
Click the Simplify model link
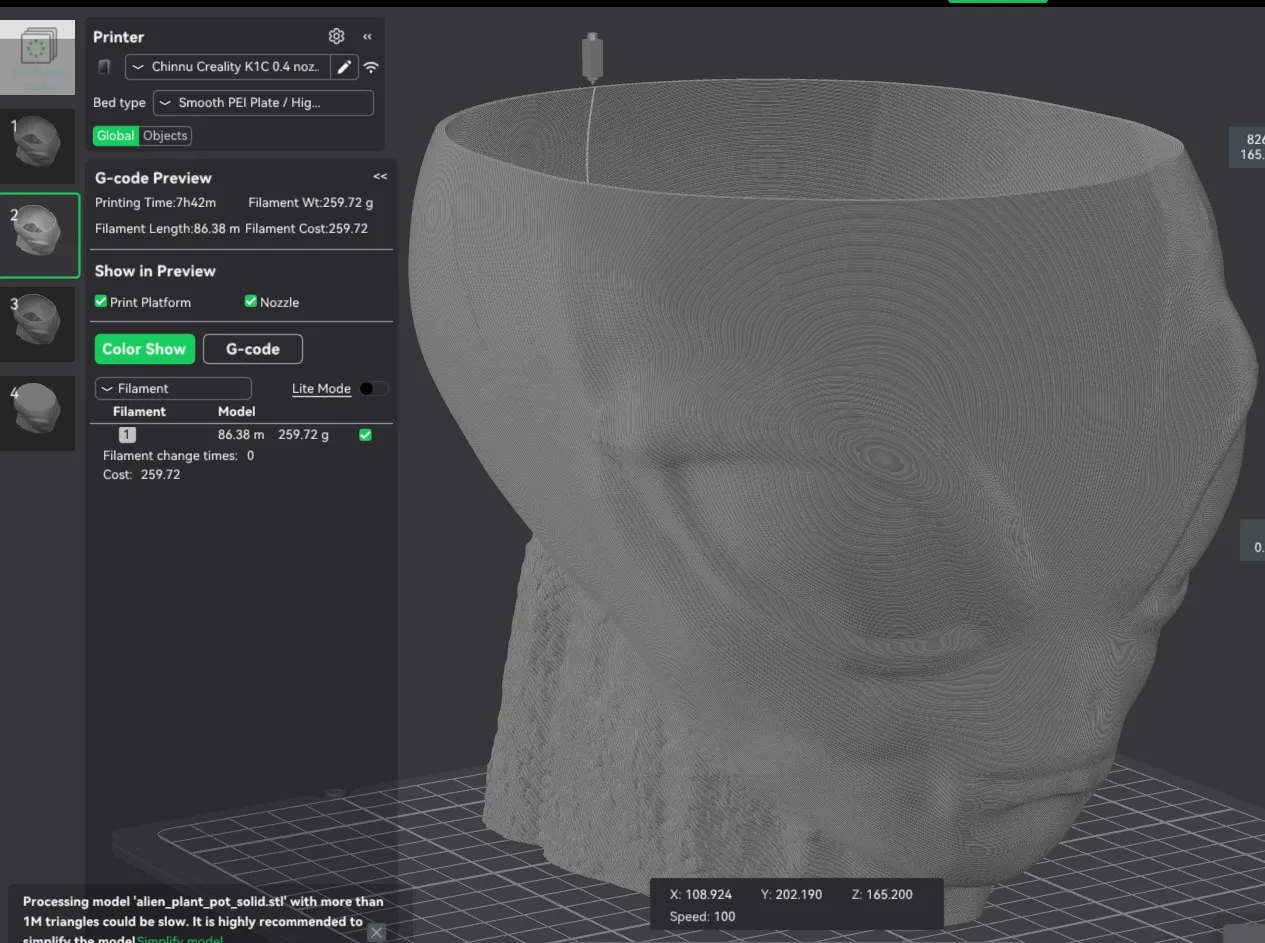point(180,938)
